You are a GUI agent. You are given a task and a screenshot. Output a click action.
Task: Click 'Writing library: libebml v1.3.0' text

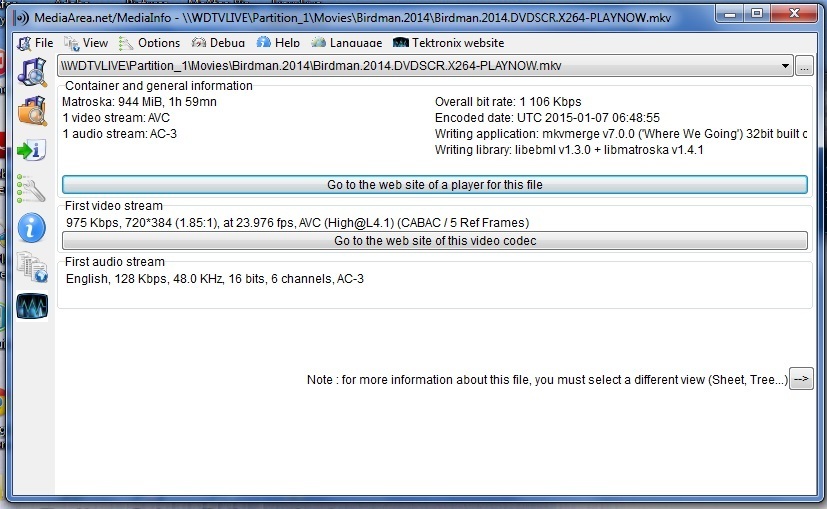(x=569, y=150)
